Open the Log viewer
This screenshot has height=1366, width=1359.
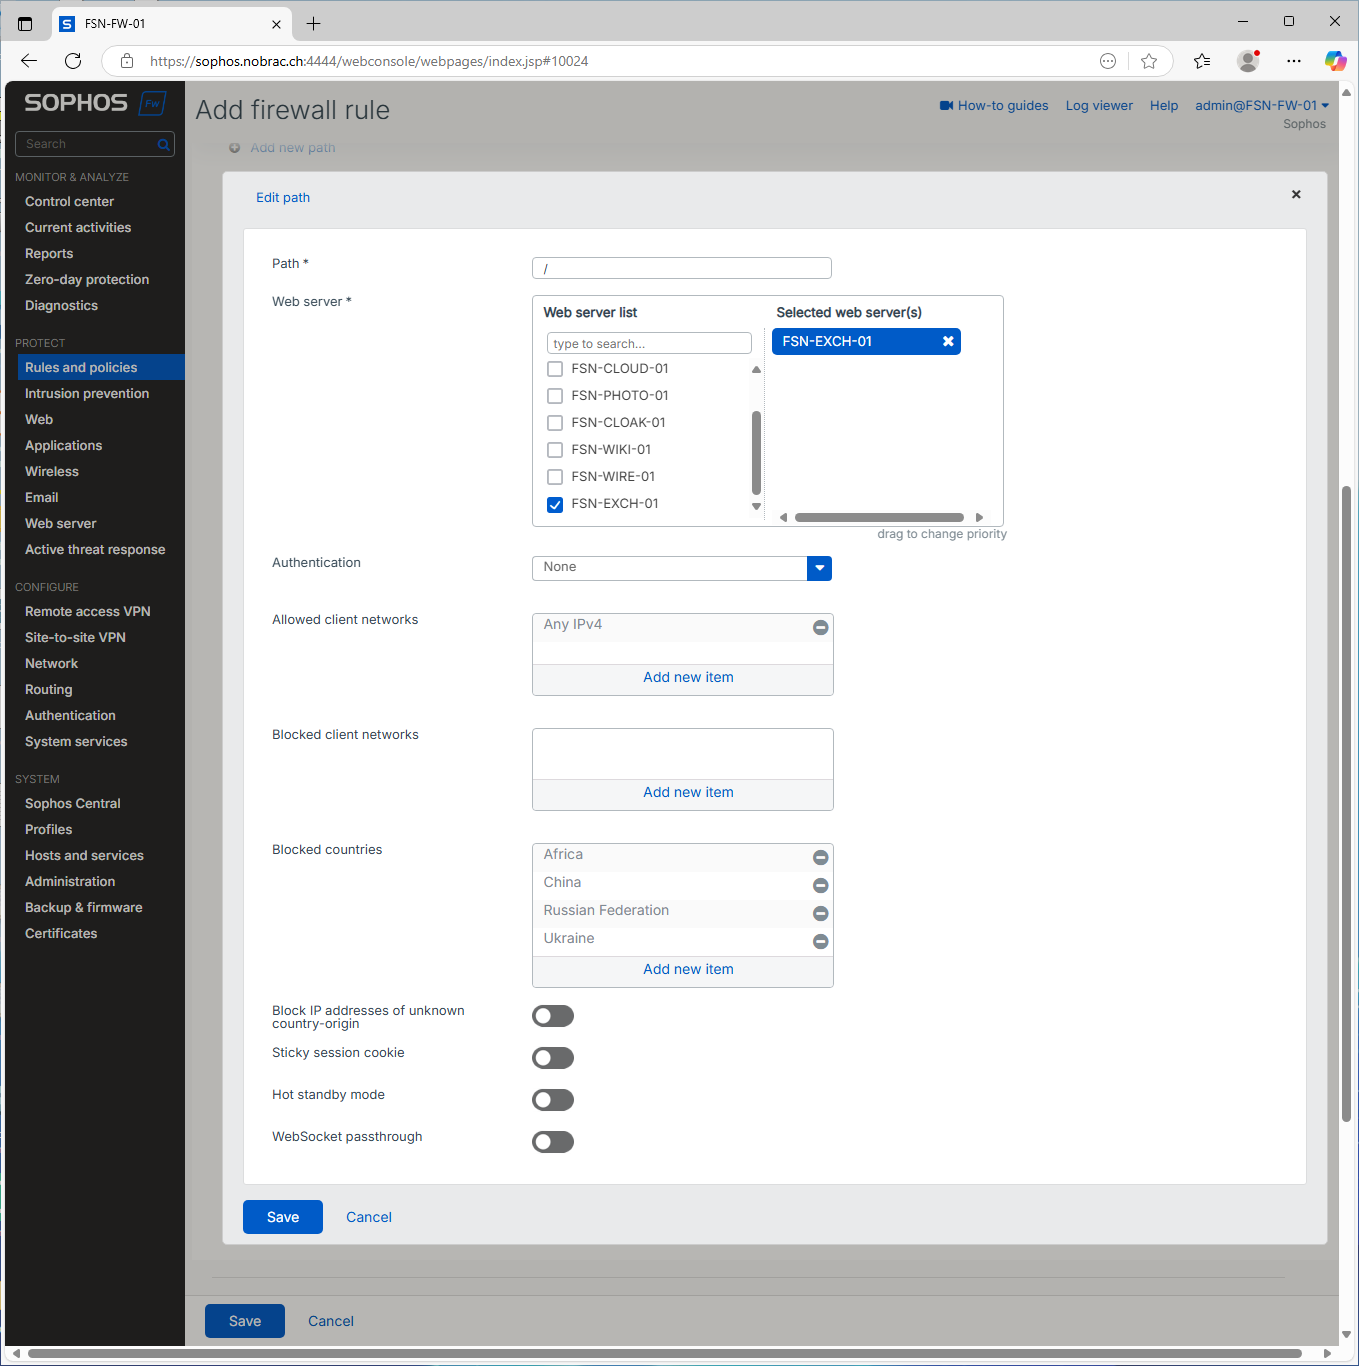(1099, 105)
